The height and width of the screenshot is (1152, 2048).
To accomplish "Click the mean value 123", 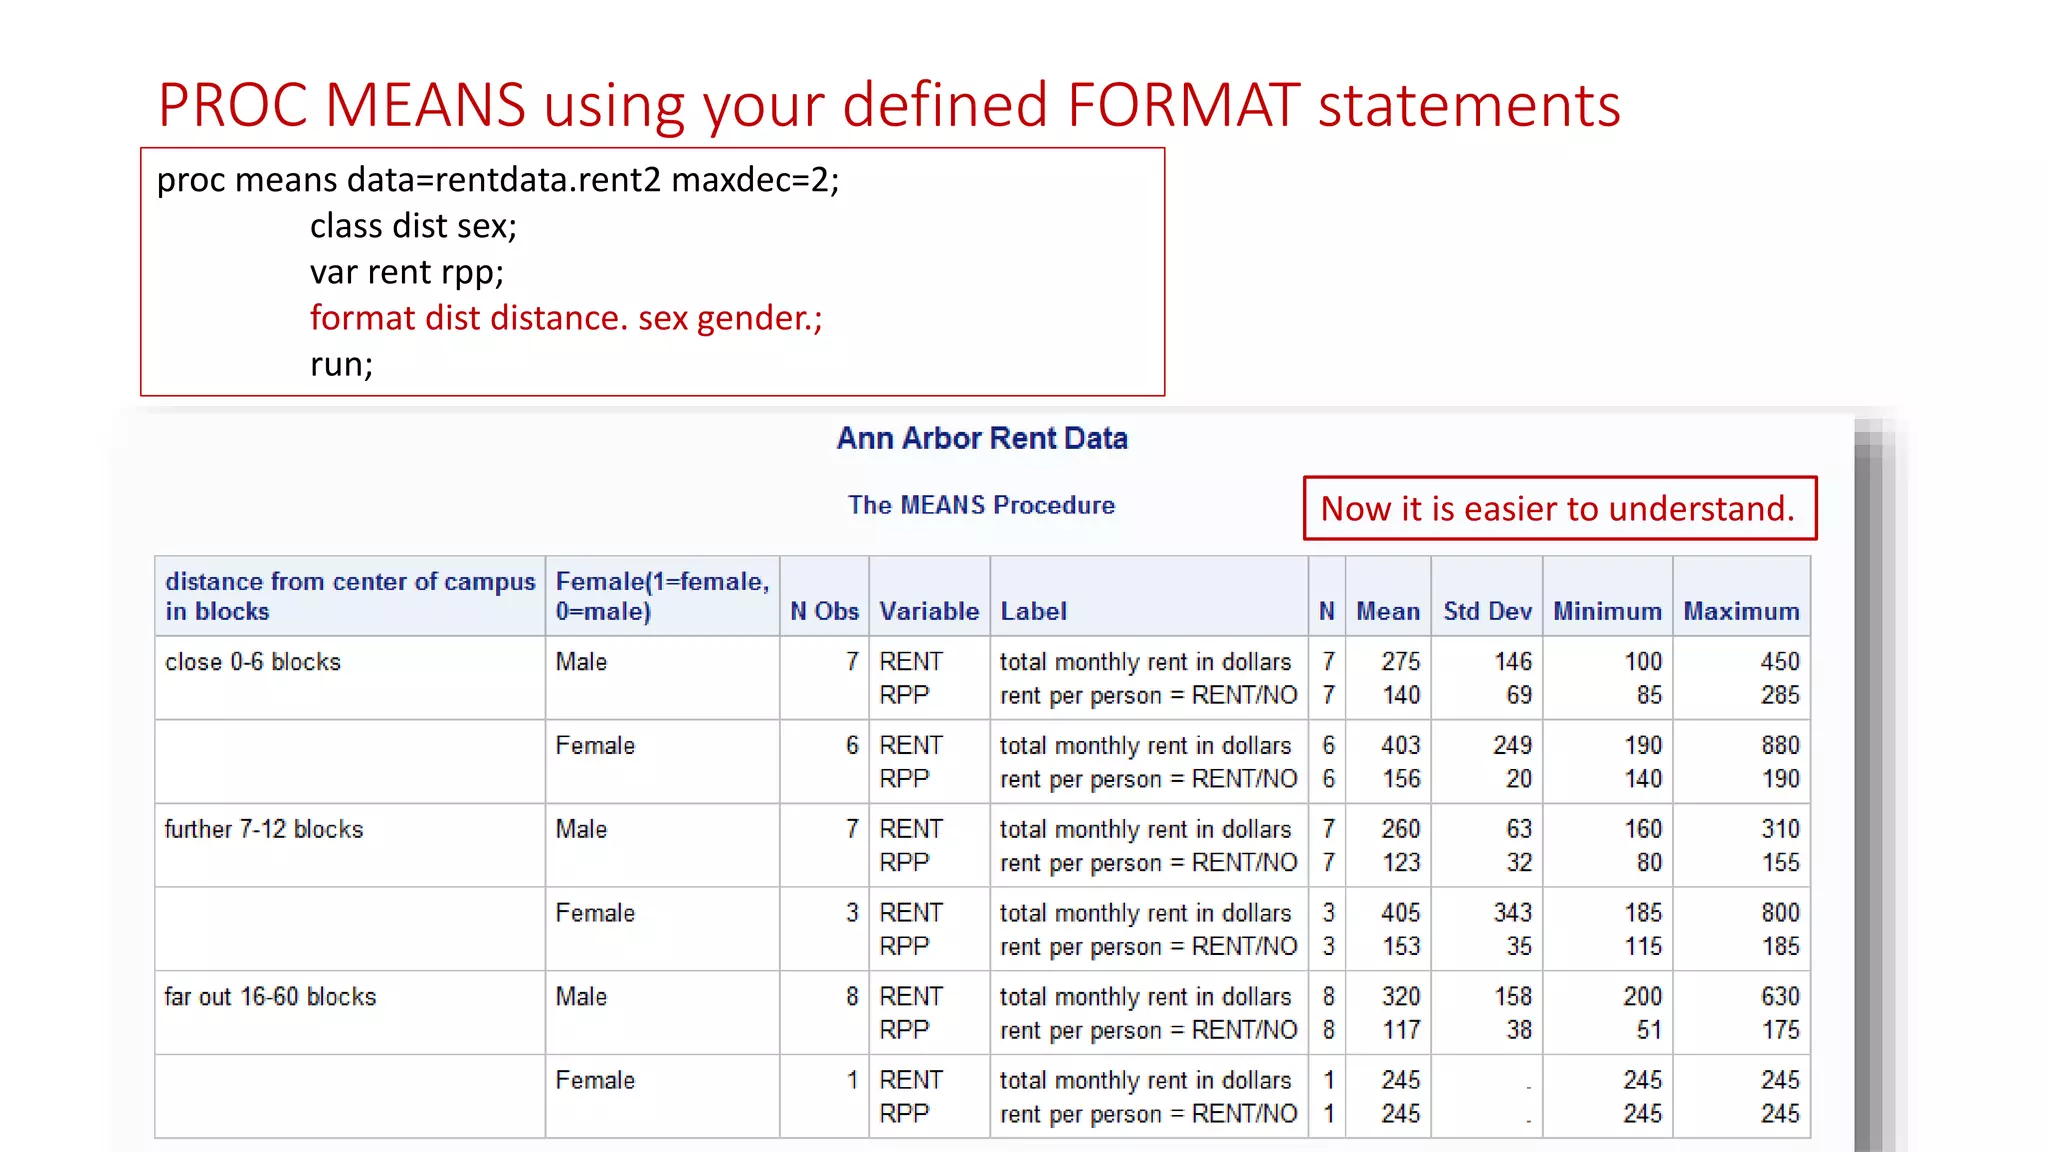I will point(1401,863).
